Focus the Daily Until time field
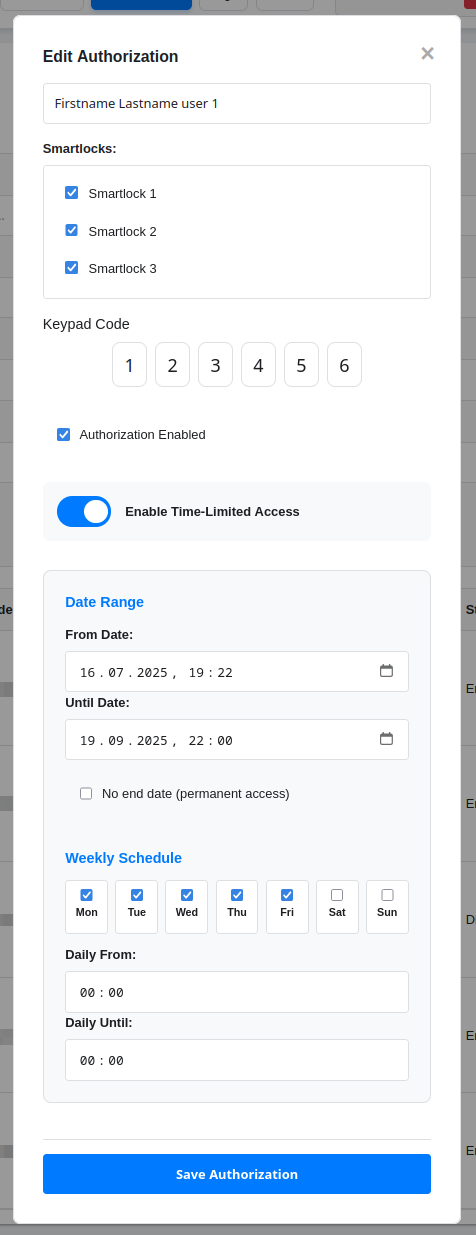This screenshot has height=1235, width=476. coord(237,1060)
